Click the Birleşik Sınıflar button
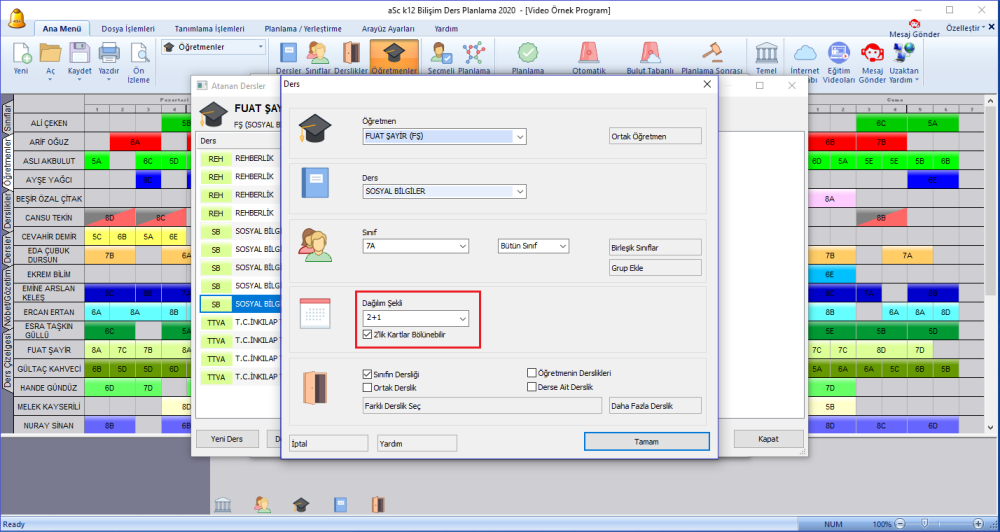Viewport: 1000px width, 532px height. pos(655,248)
